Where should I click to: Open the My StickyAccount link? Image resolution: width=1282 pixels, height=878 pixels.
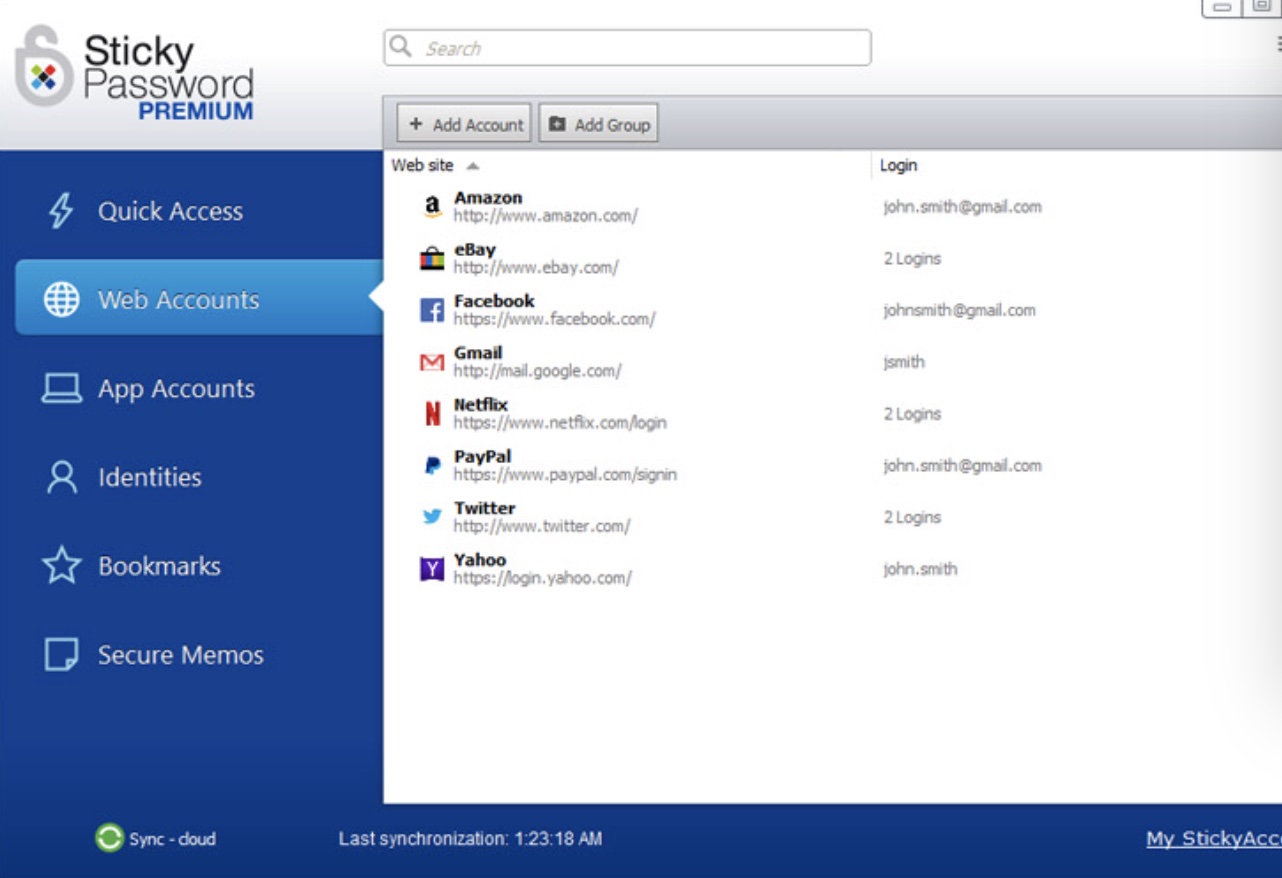(1212, 839)
